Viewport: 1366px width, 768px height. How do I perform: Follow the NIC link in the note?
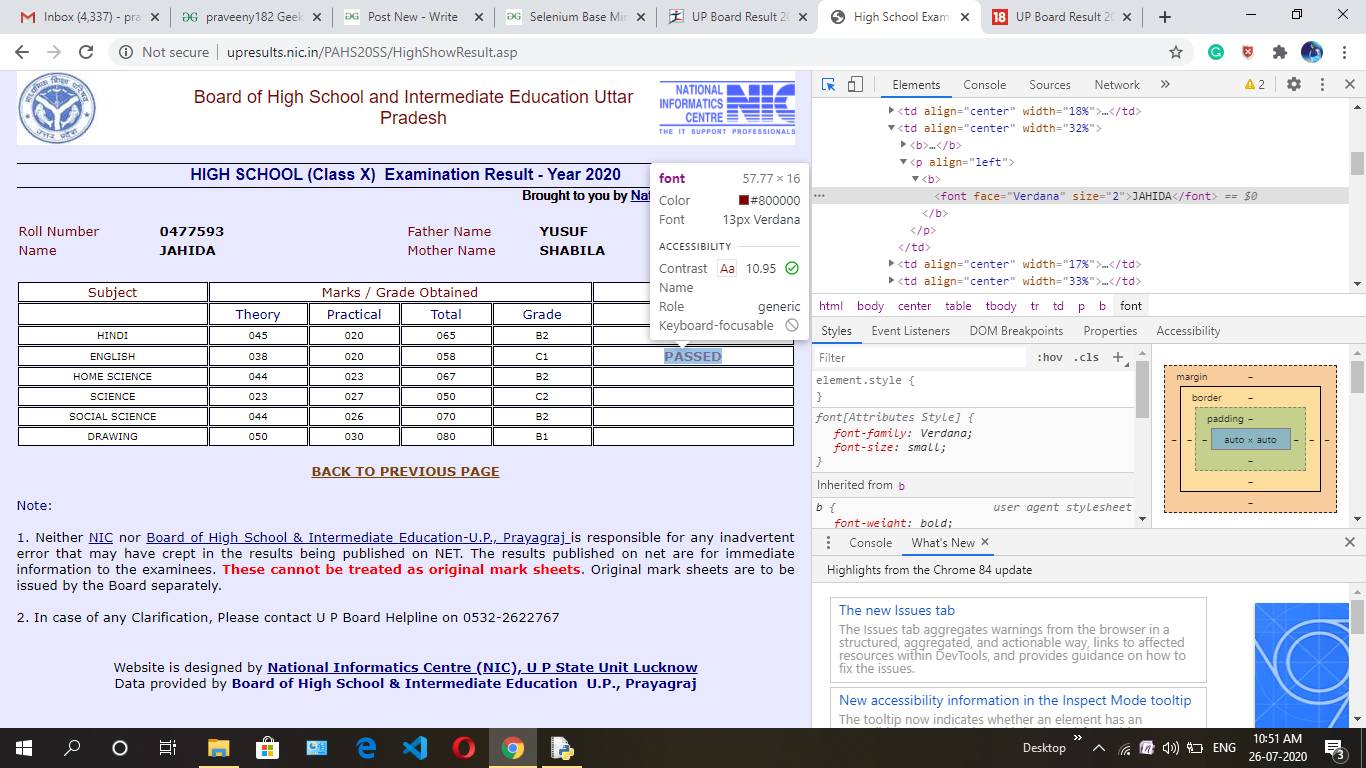(x=101, y=537)
